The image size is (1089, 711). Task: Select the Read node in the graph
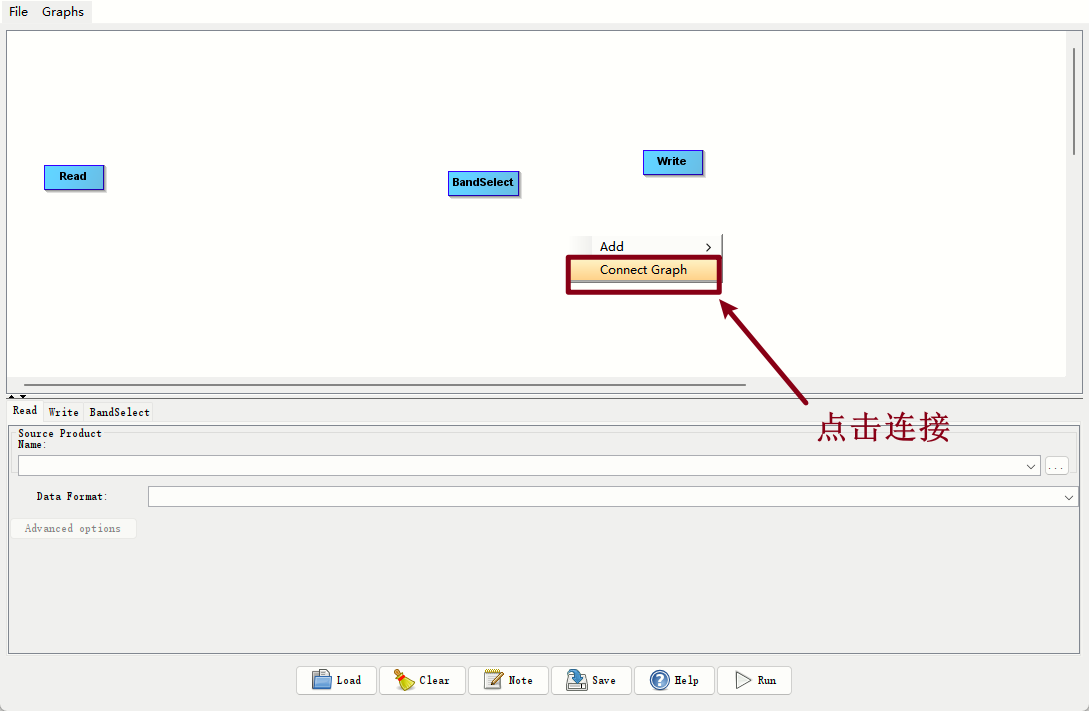[x=73, y=176]
